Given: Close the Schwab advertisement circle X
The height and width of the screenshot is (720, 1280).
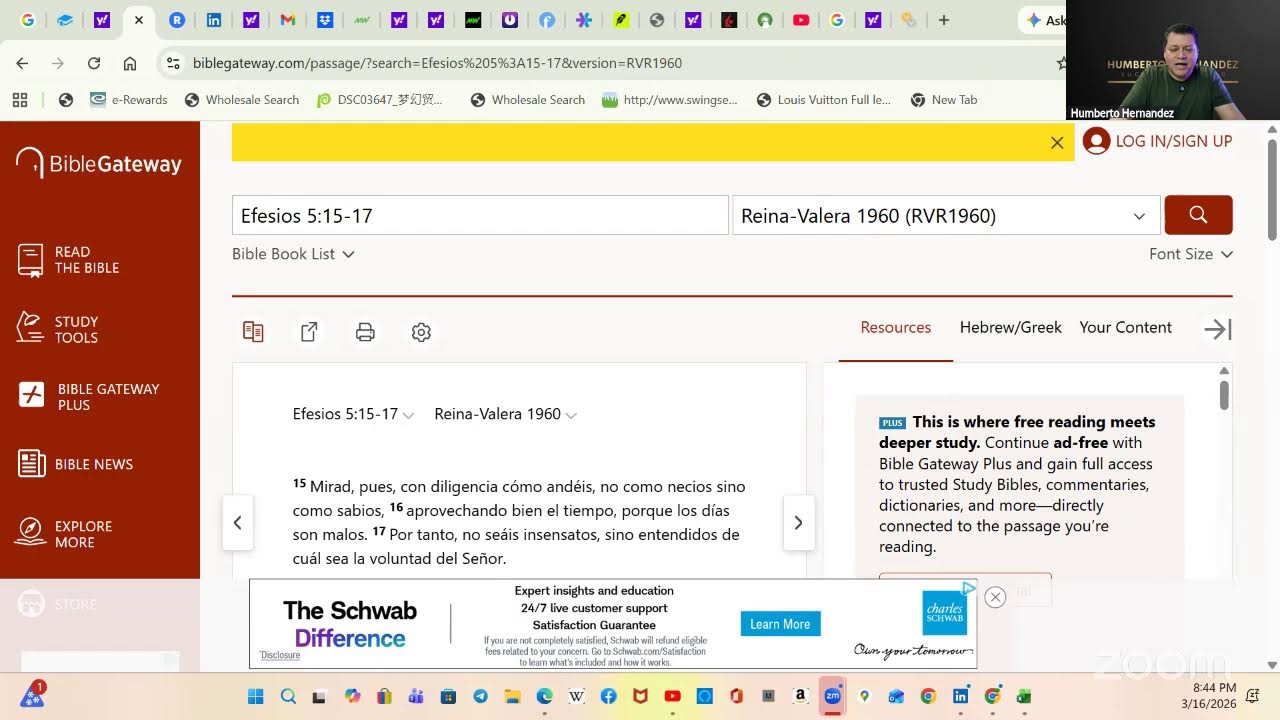Looking at the screenshot, I should point(995,597).
